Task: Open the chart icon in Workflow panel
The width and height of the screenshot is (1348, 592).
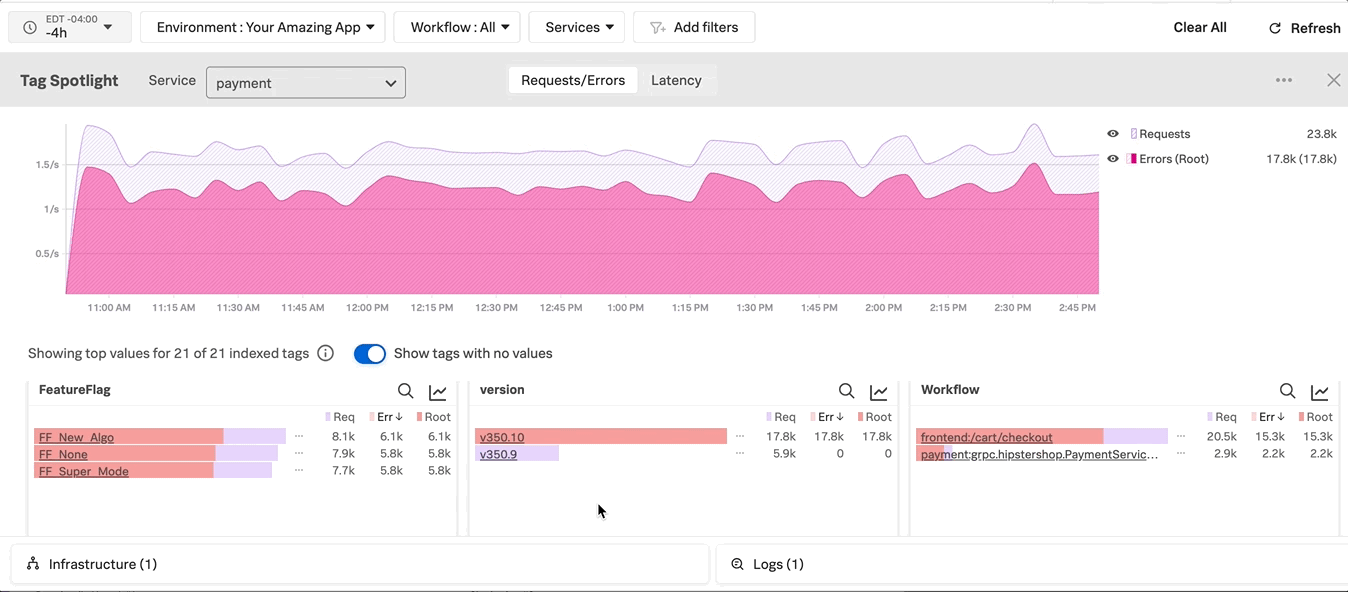Action: 1320,392
